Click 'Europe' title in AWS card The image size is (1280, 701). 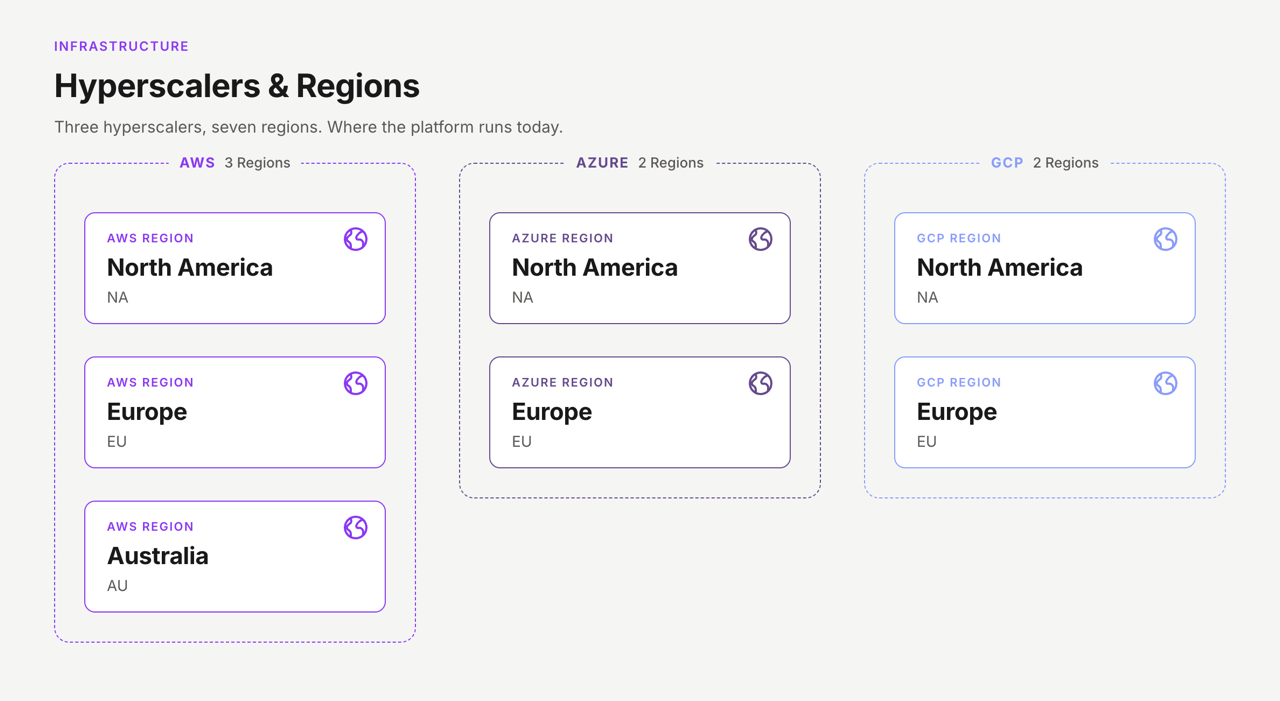tap(147, 412)
